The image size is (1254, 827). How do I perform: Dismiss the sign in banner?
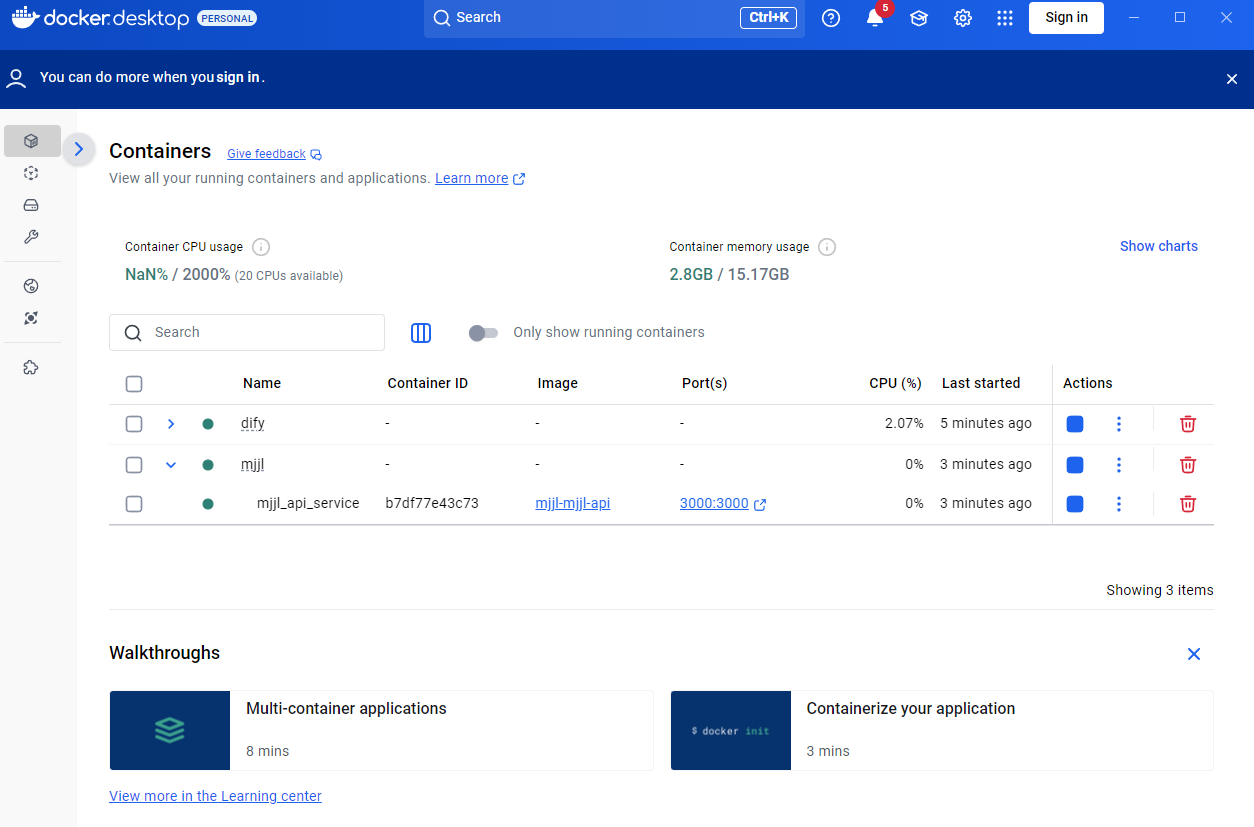point(1232,79)
